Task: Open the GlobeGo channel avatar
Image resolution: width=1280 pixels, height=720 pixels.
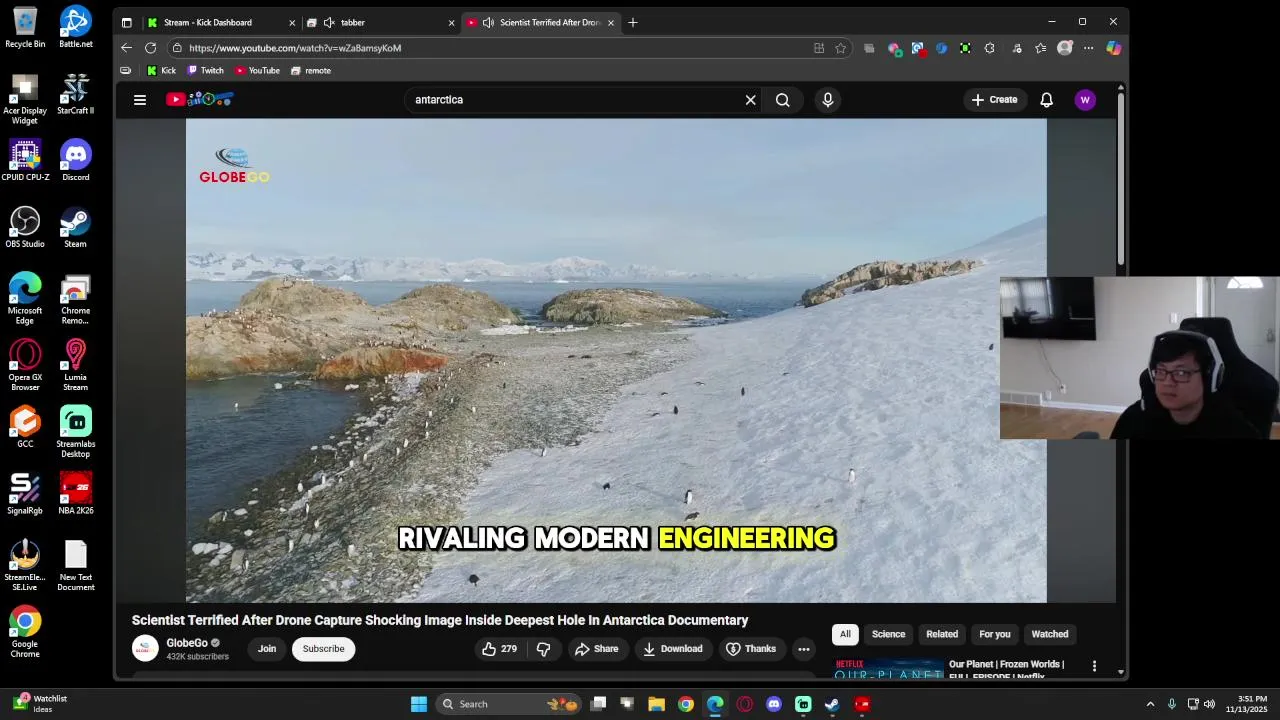Action: (x=145, y=648)
